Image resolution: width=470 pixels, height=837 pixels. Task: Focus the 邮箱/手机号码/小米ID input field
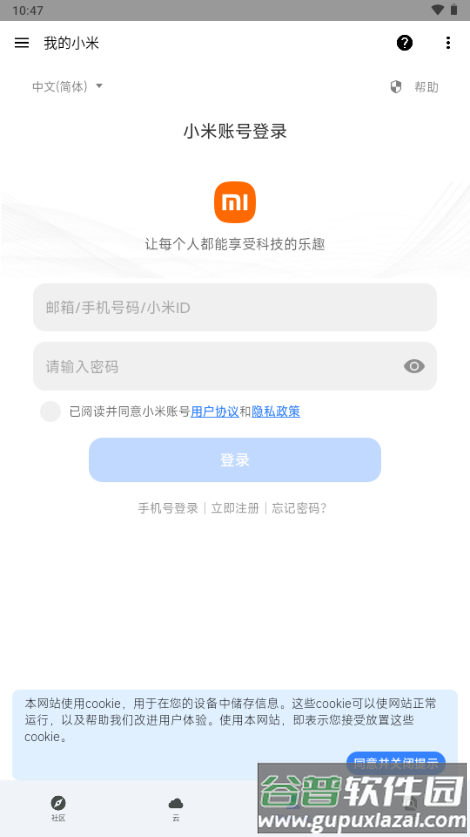235,307
